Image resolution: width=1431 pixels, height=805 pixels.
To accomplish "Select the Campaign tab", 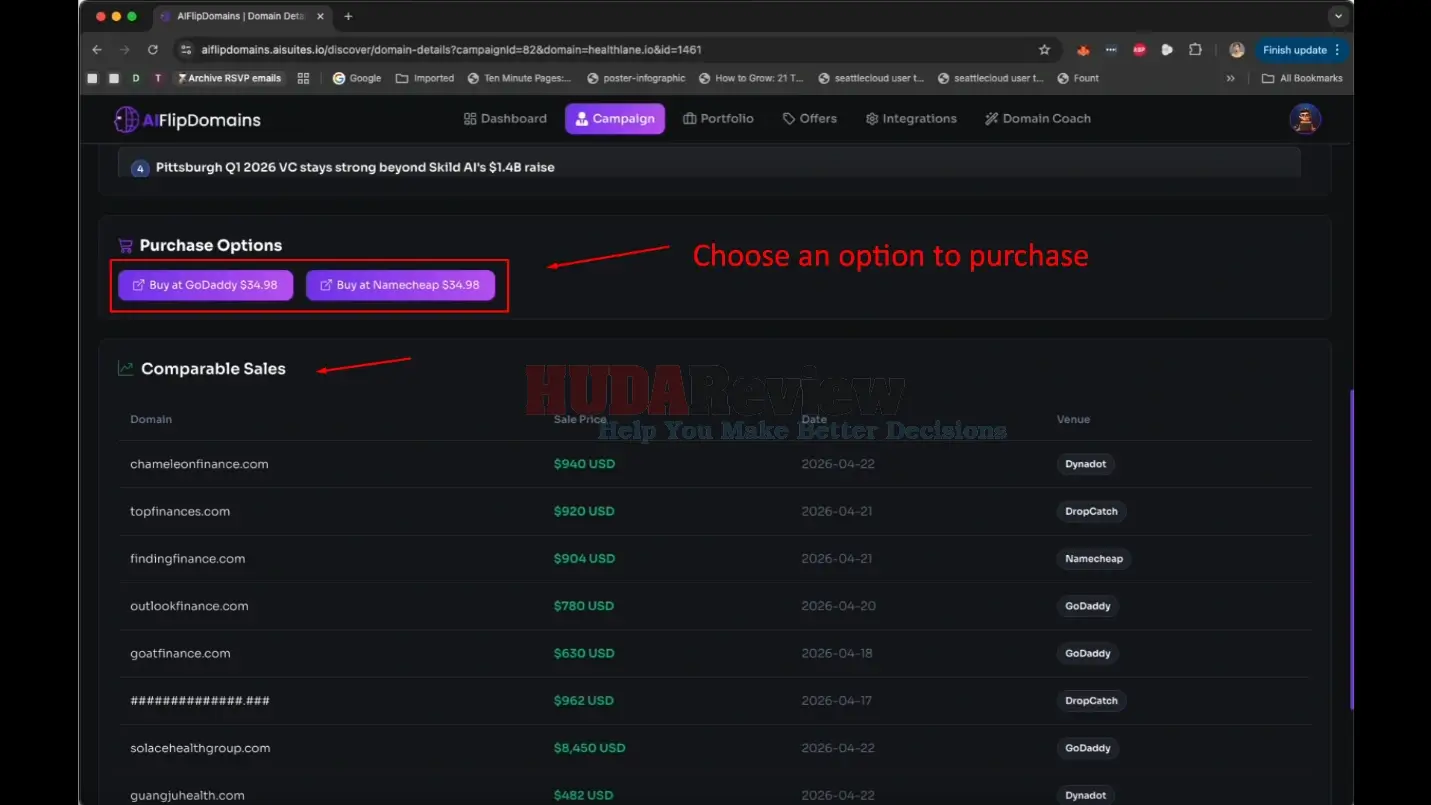I will coord(615,118).
